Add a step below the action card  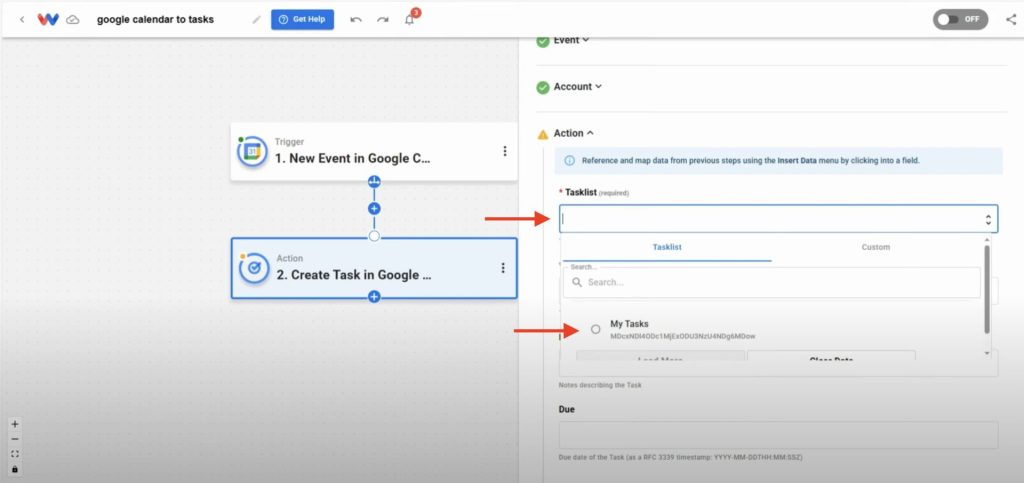374,297
